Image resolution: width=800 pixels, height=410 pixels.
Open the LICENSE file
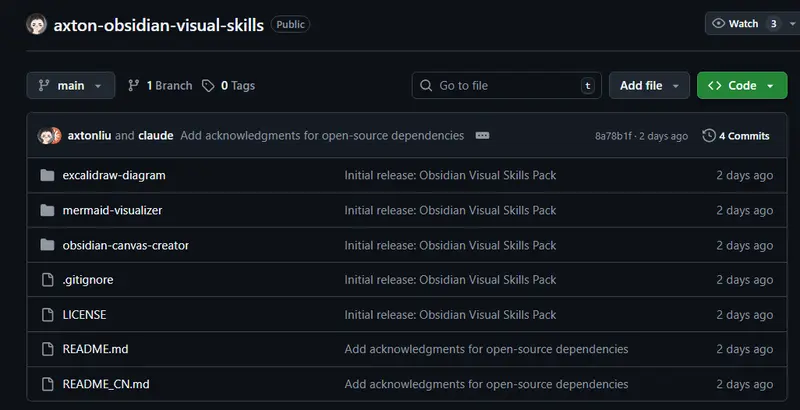click(84, 315)
